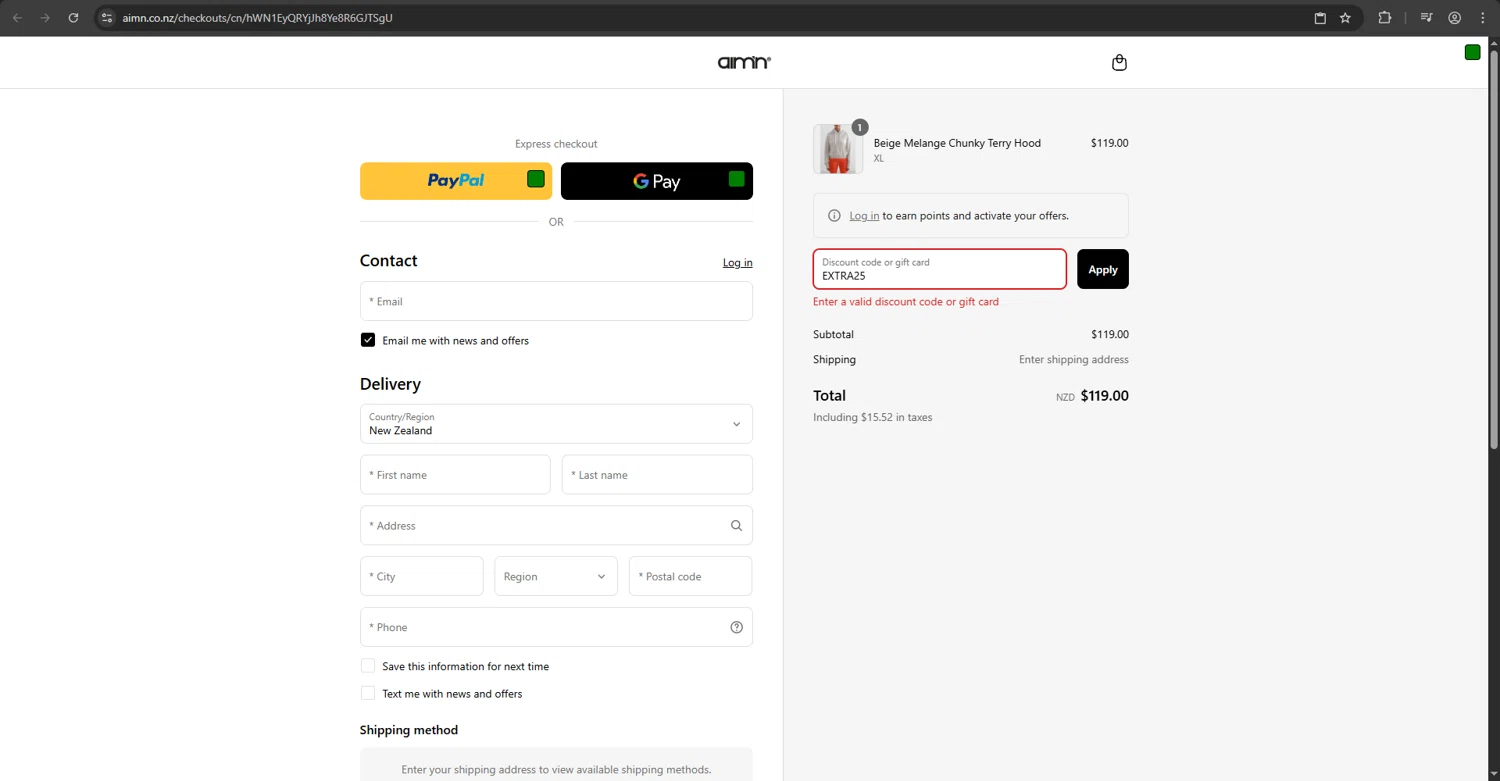This screenshot has height=781, width=1500.
Task: Open the Chrome three-dot menu
Action: tap(1482, 18)
